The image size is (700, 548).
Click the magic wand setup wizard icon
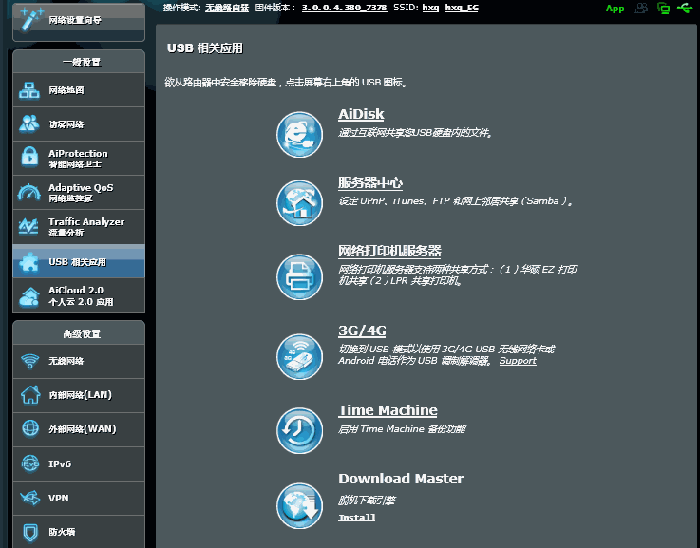click(x=32, y=20)
